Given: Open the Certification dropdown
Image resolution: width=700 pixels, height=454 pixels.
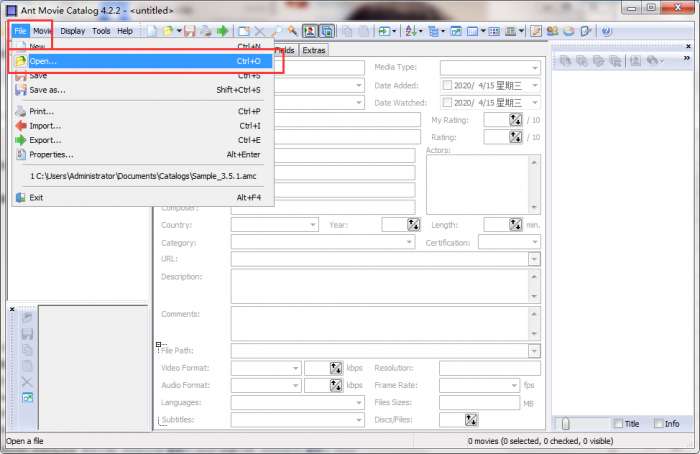Looking at the screenshot, I should coord(534,242).
